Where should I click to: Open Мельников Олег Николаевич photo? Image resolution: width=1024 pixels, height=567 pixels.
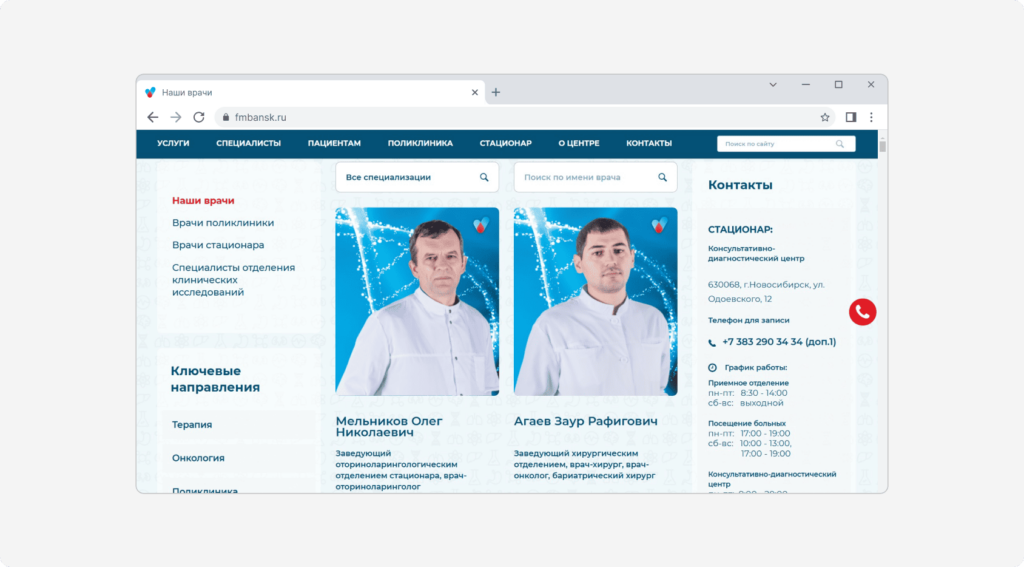(x=417, y=302)
